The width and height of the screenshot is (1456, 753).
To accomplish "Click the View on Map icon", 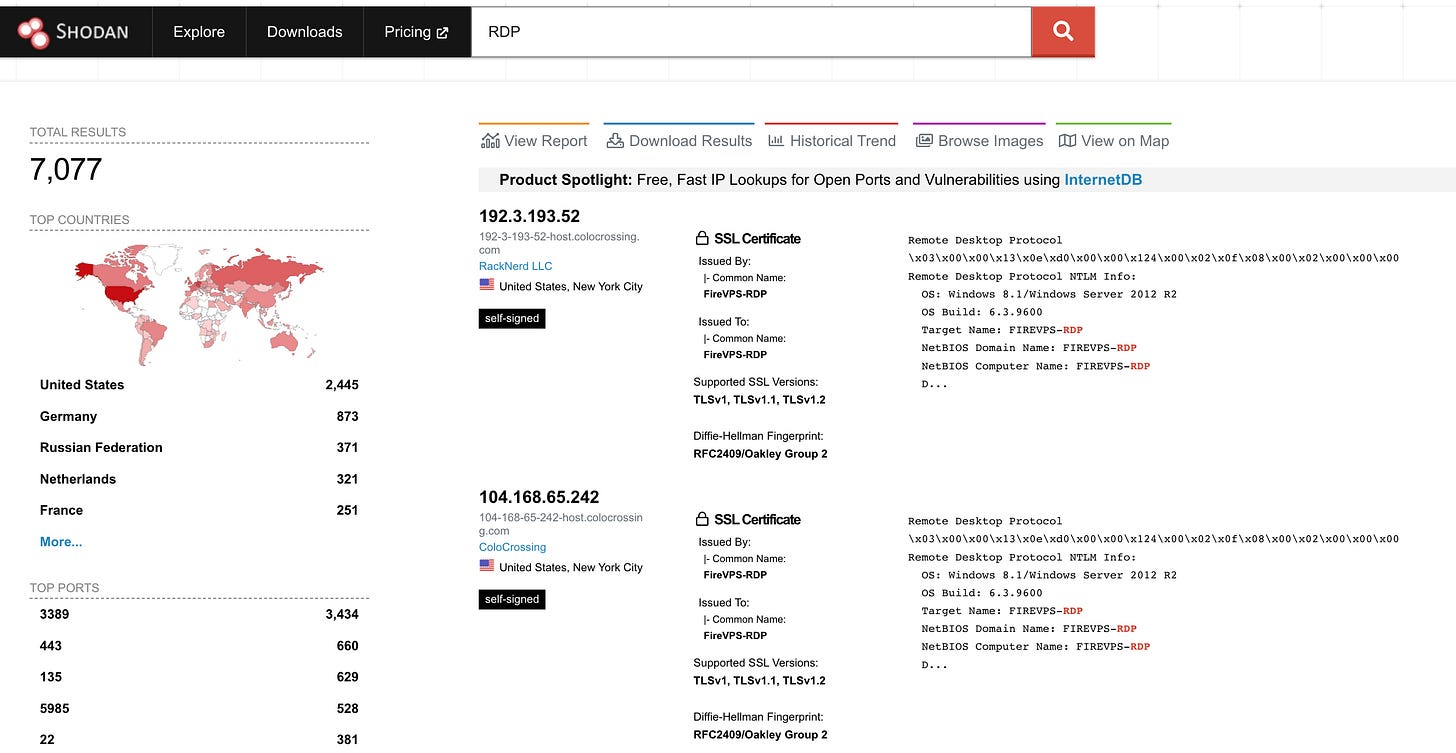I will coord(1067,141).
